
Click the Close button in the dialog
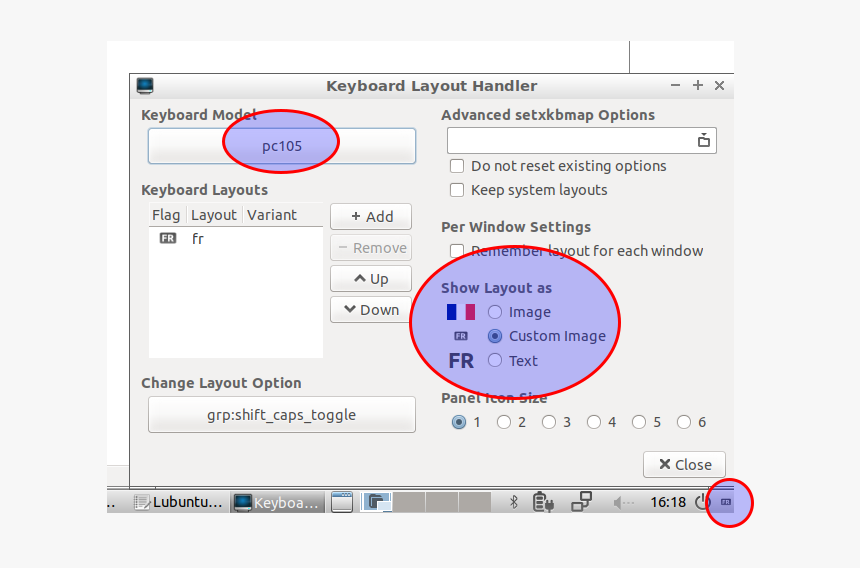pos(684,464)
